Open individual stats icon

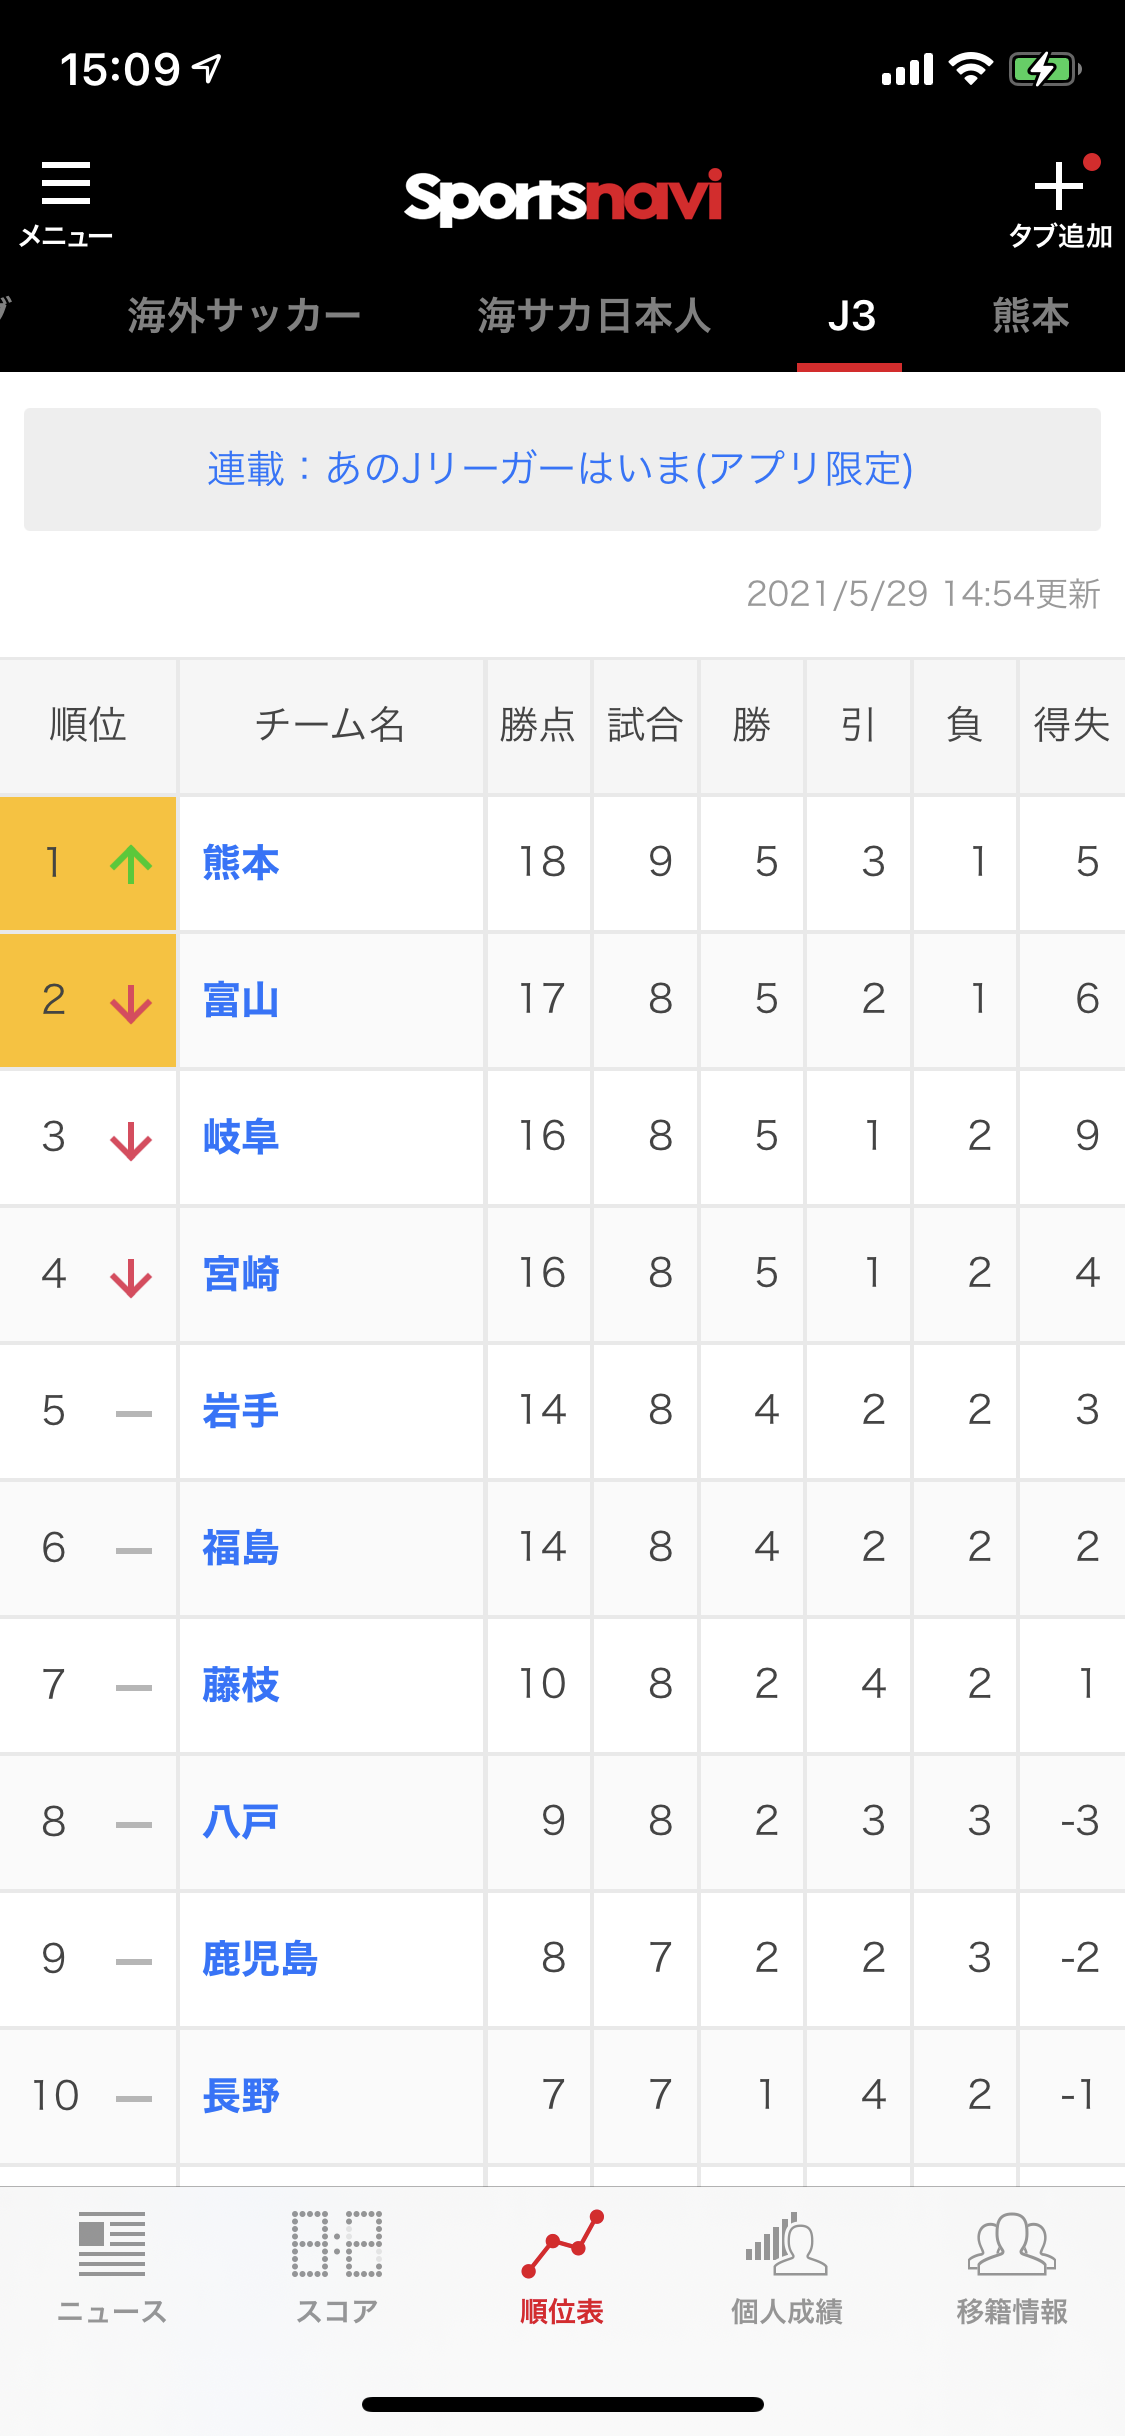tap(787, 2243)
